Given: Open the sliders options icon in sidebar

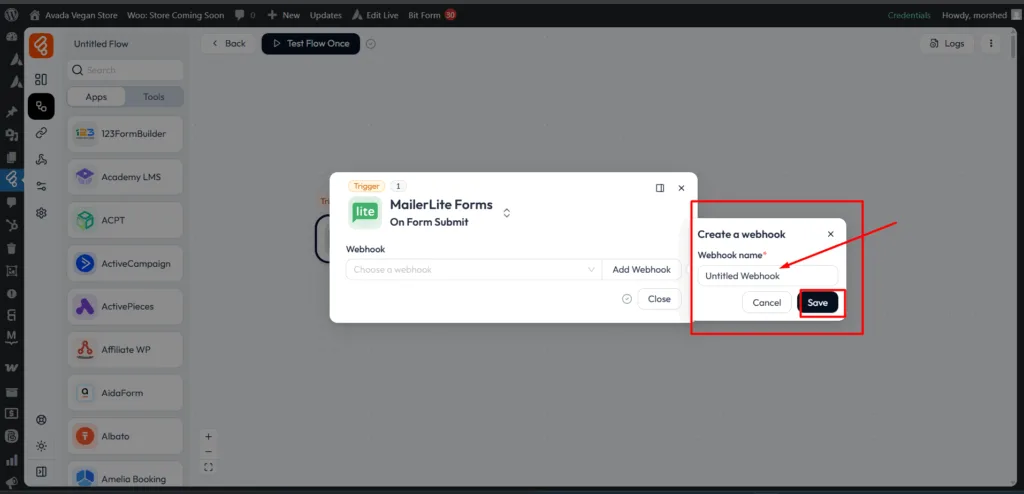Looking at the screenshot, I should 41,186.
